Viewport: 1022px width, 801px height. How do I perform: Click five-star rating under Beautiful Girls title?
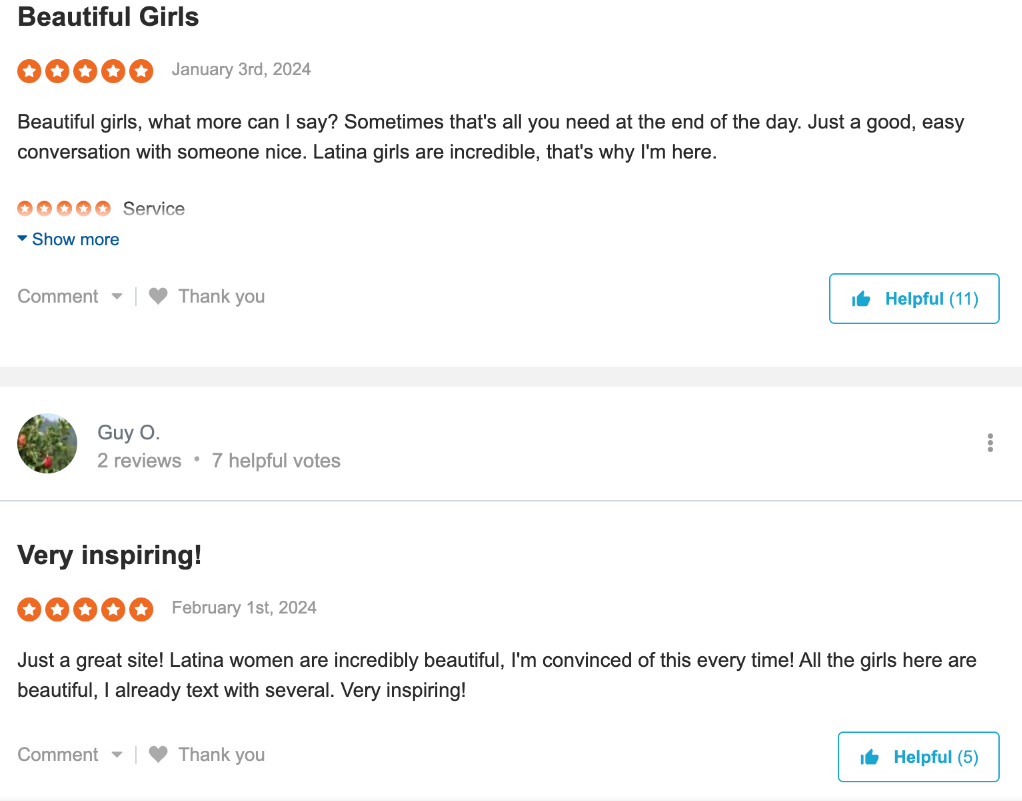85,70
